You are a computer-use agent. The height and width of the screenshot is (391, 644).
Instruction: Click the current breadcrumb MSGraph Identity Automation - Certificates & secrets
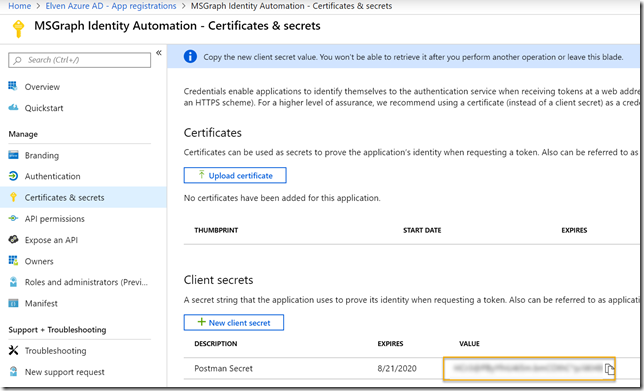291,6
